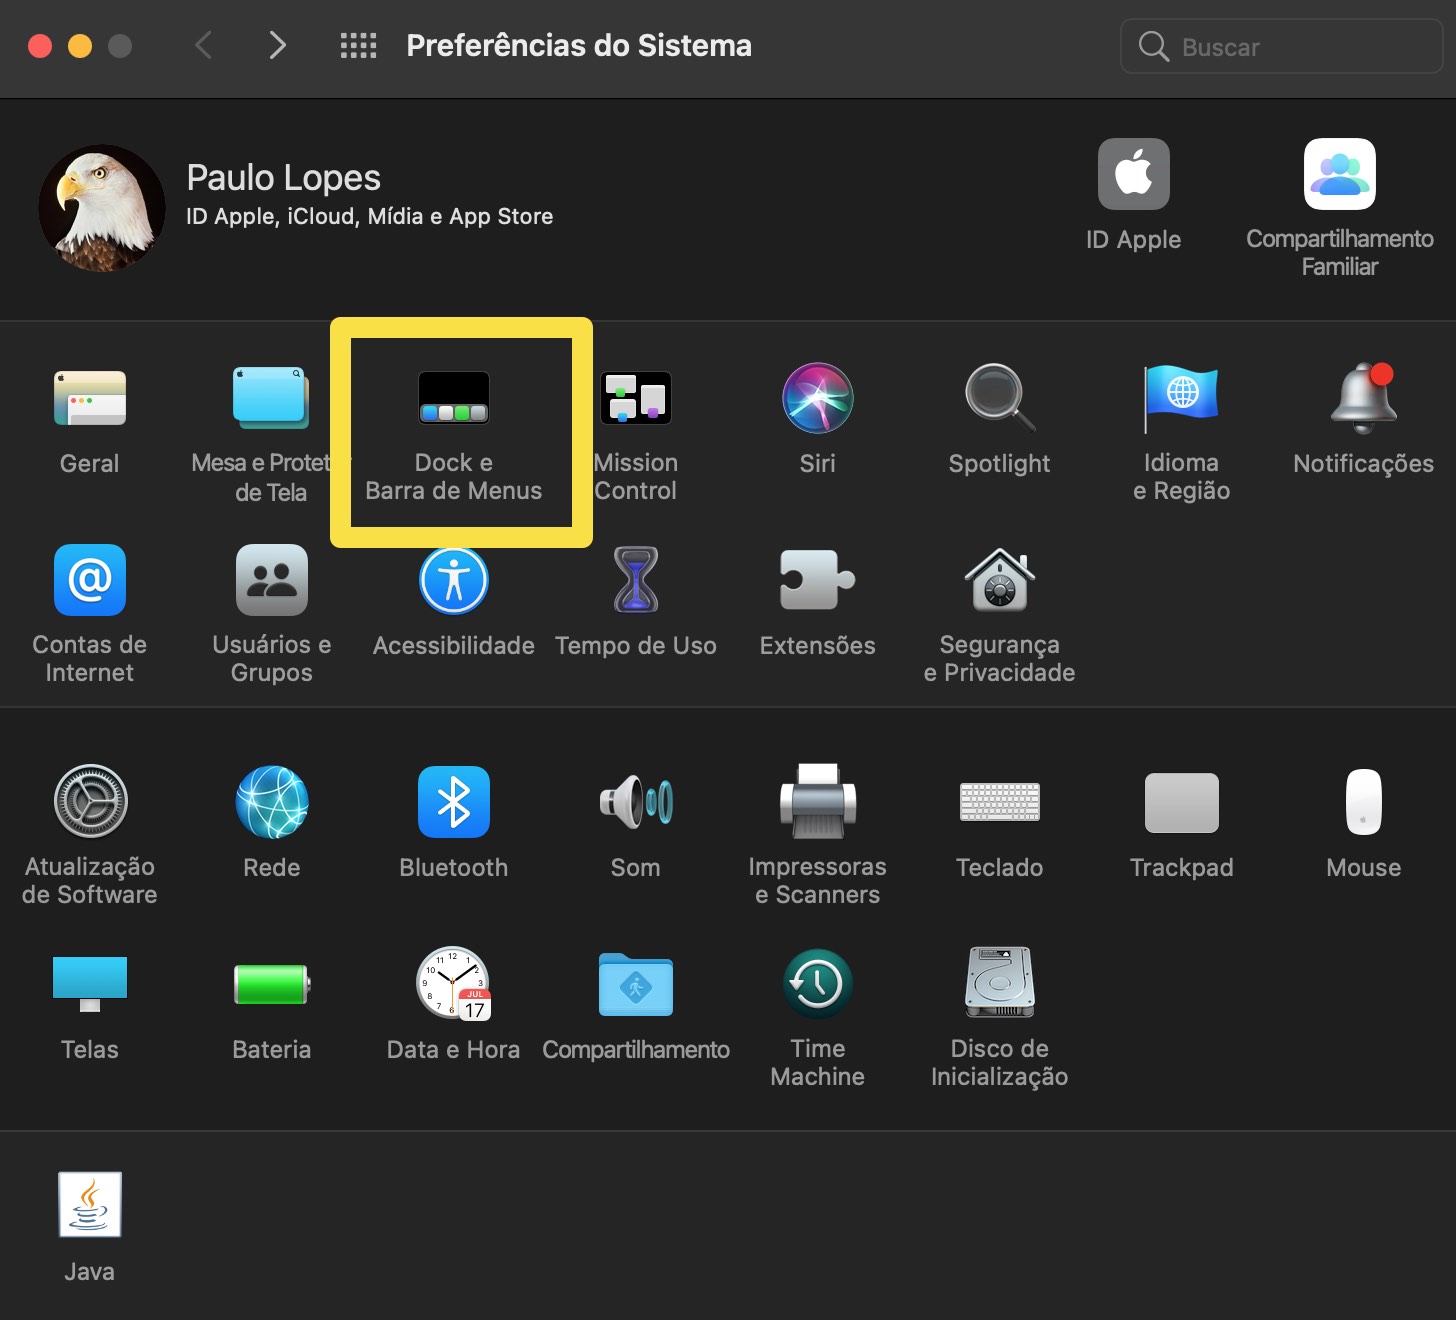Click the Paulo Lopes eagle profile picture
This screenshot has height=1320, width=1456.
[102, 208]
